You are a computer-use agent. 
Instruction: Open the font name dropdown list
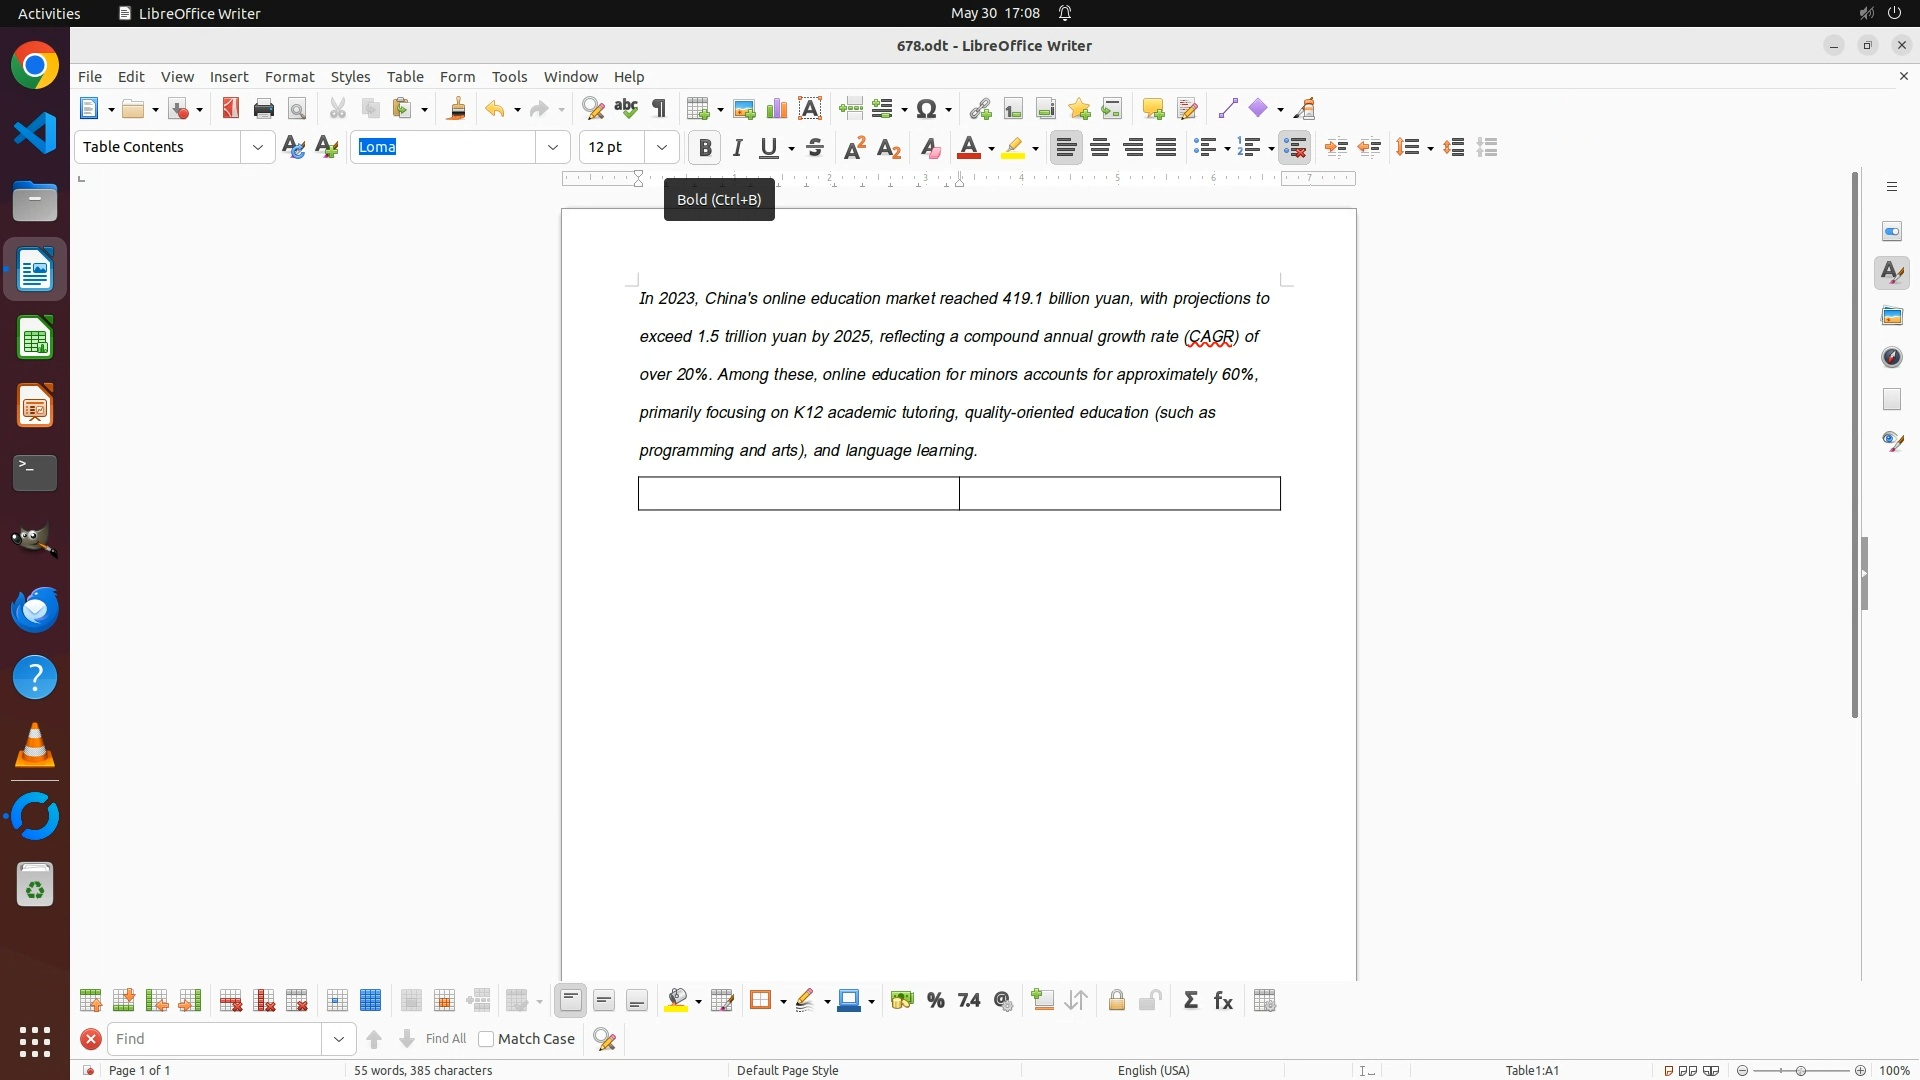point(553,147)
